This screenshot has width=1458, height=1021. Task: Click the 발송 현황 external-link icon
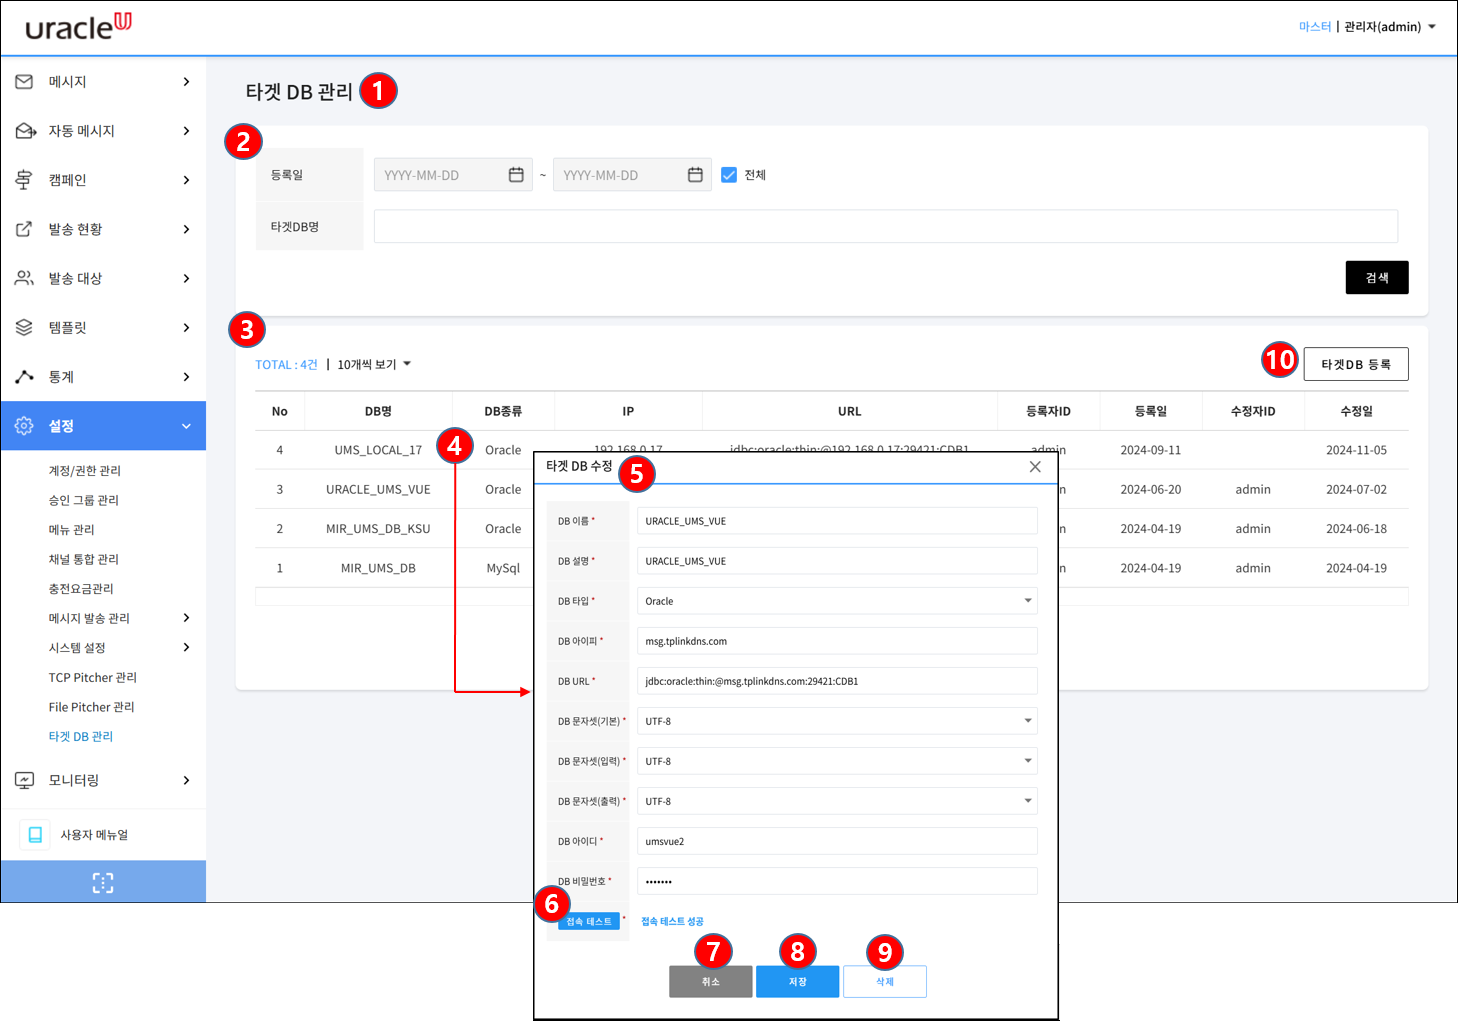[x=24, y=229]
